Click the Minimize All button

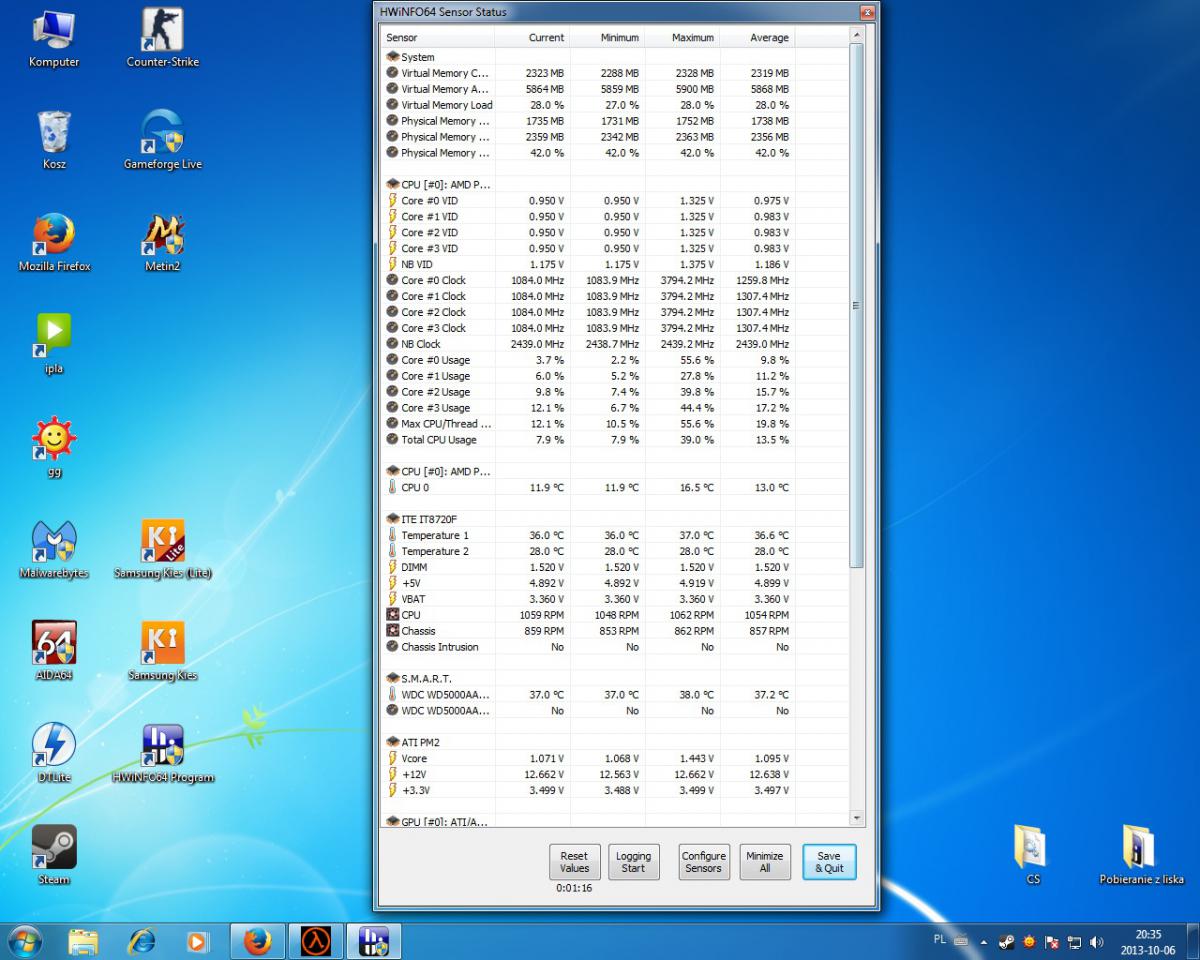765,862
